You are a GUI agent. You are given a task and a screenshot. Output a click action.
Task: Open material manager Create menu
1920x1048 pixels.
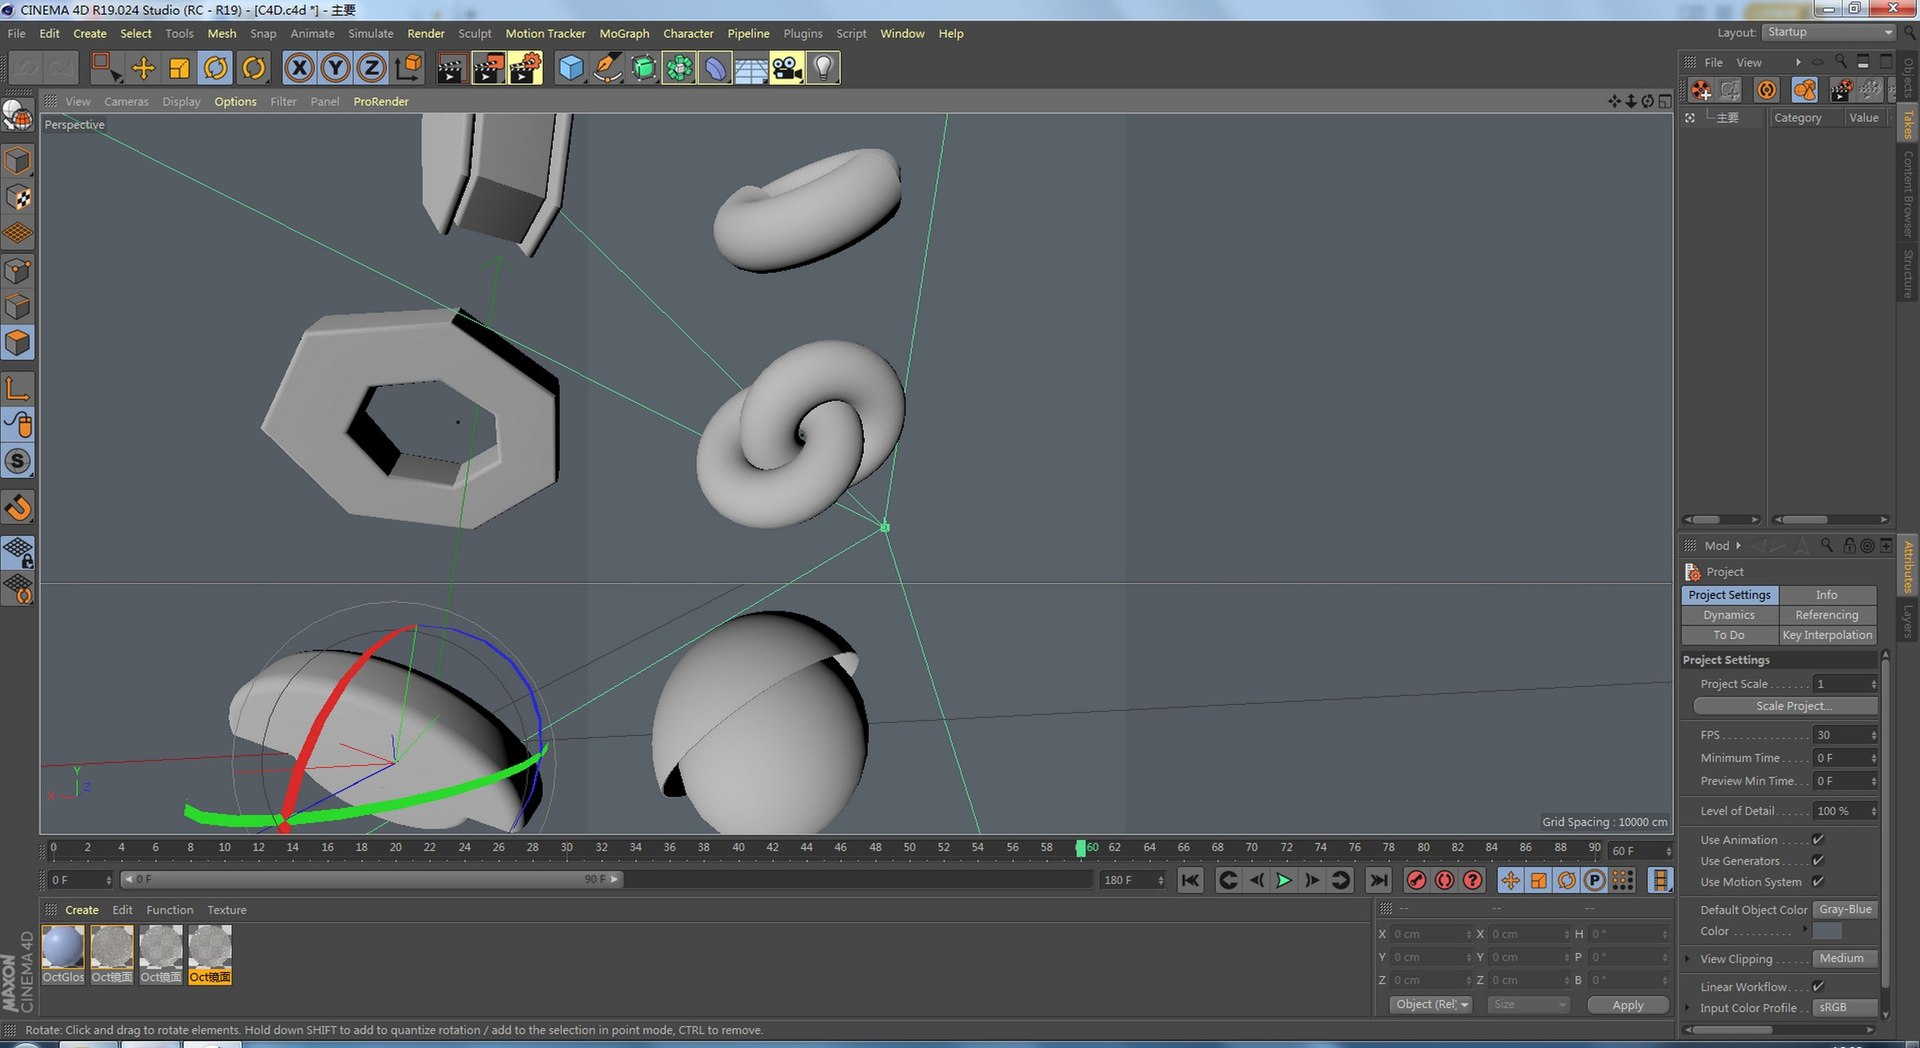tap(82, 910)
